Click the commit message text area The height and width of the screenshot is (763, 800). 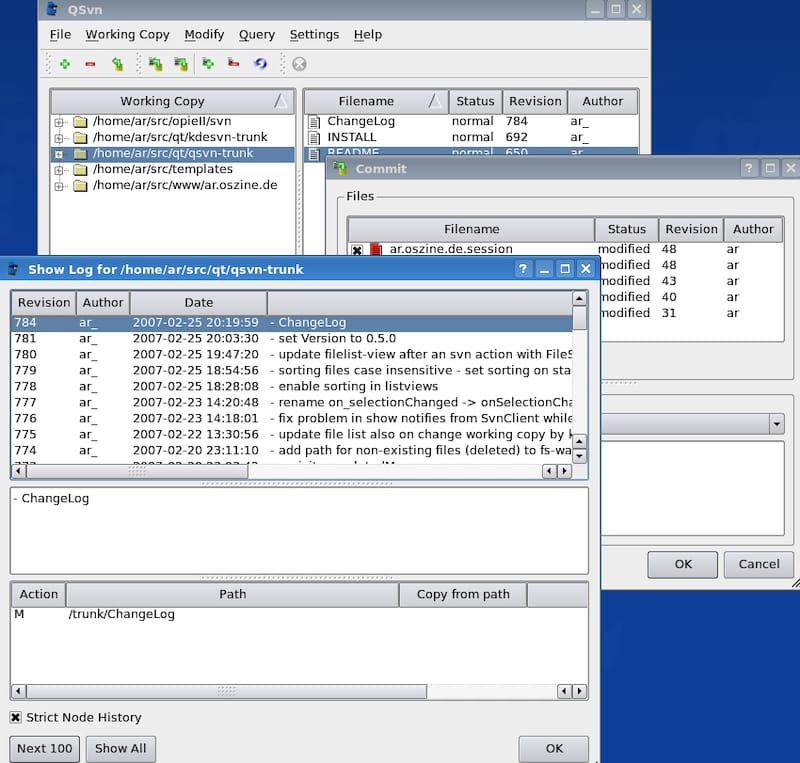tap(692, 488)
